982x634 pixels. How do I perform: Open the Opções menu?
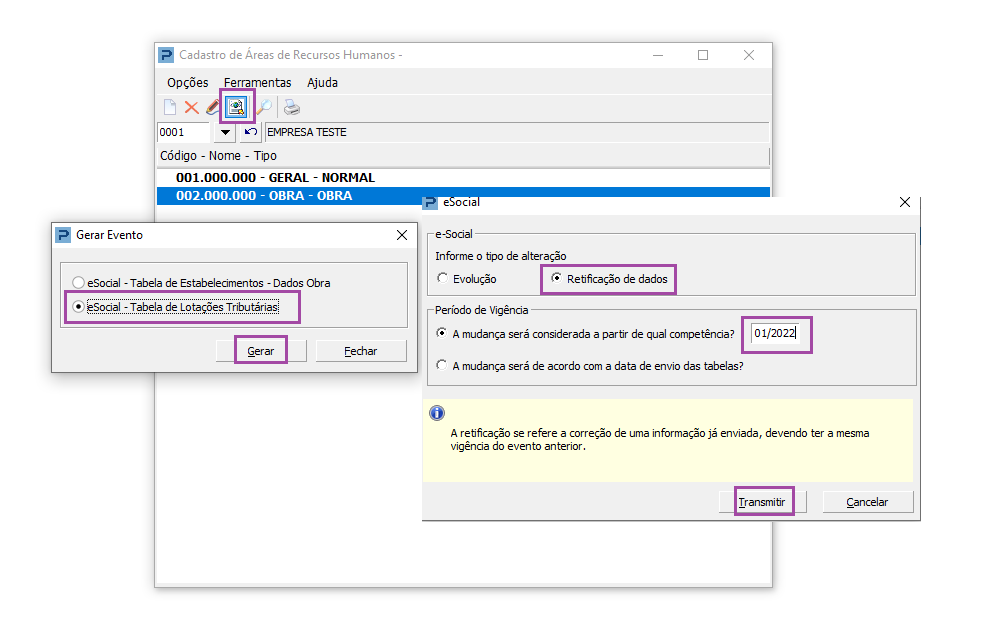(187, 83)
